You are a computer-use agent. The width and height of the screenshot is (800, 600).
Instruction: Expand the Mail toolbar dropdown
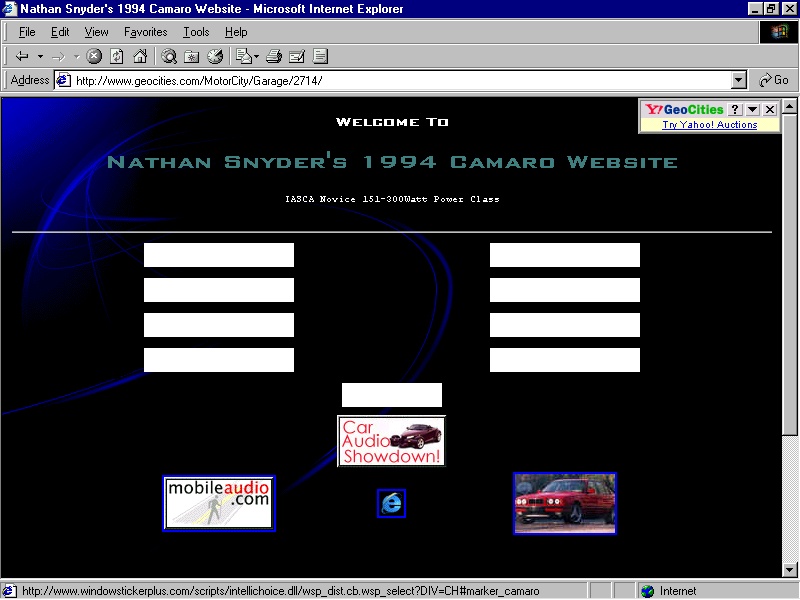256,56
